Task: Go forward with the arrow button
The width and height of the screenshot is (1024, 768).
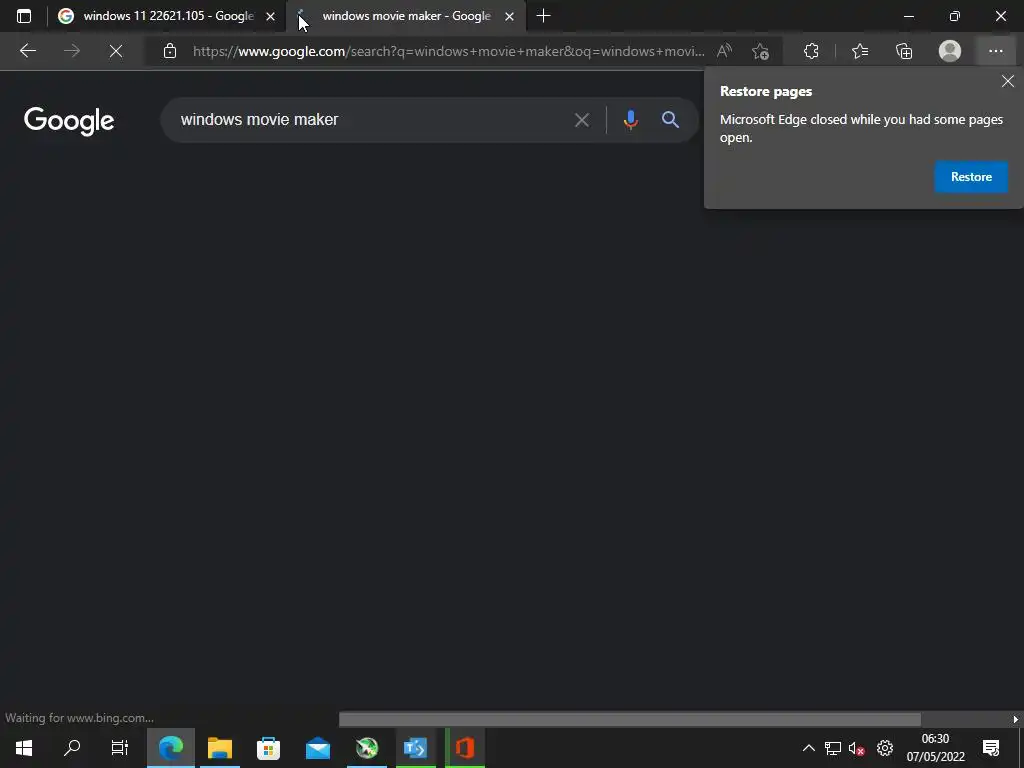Action: click(72, 51)
